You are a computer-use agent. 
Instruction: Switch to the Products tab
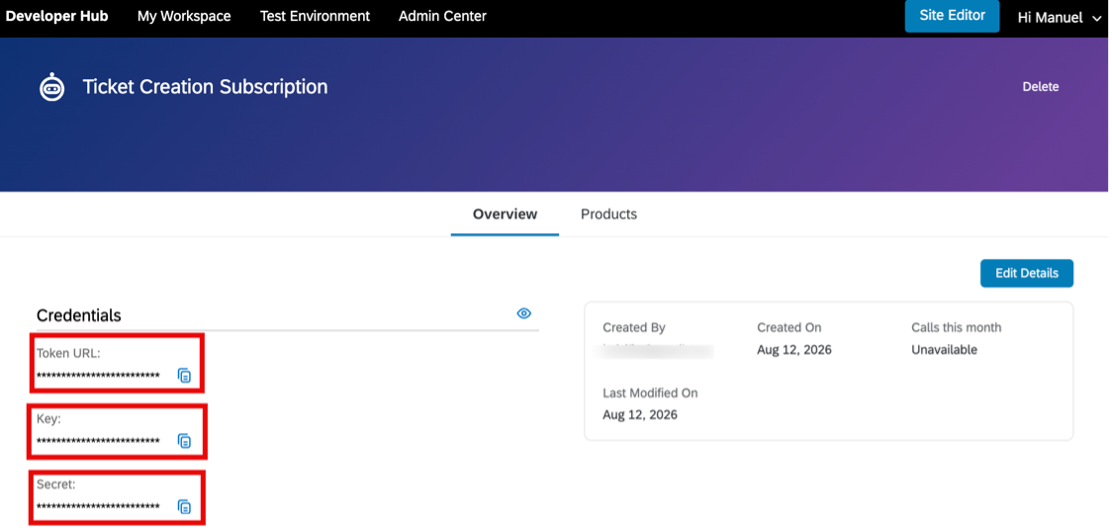pyautogui.click(x=608, y=214)
